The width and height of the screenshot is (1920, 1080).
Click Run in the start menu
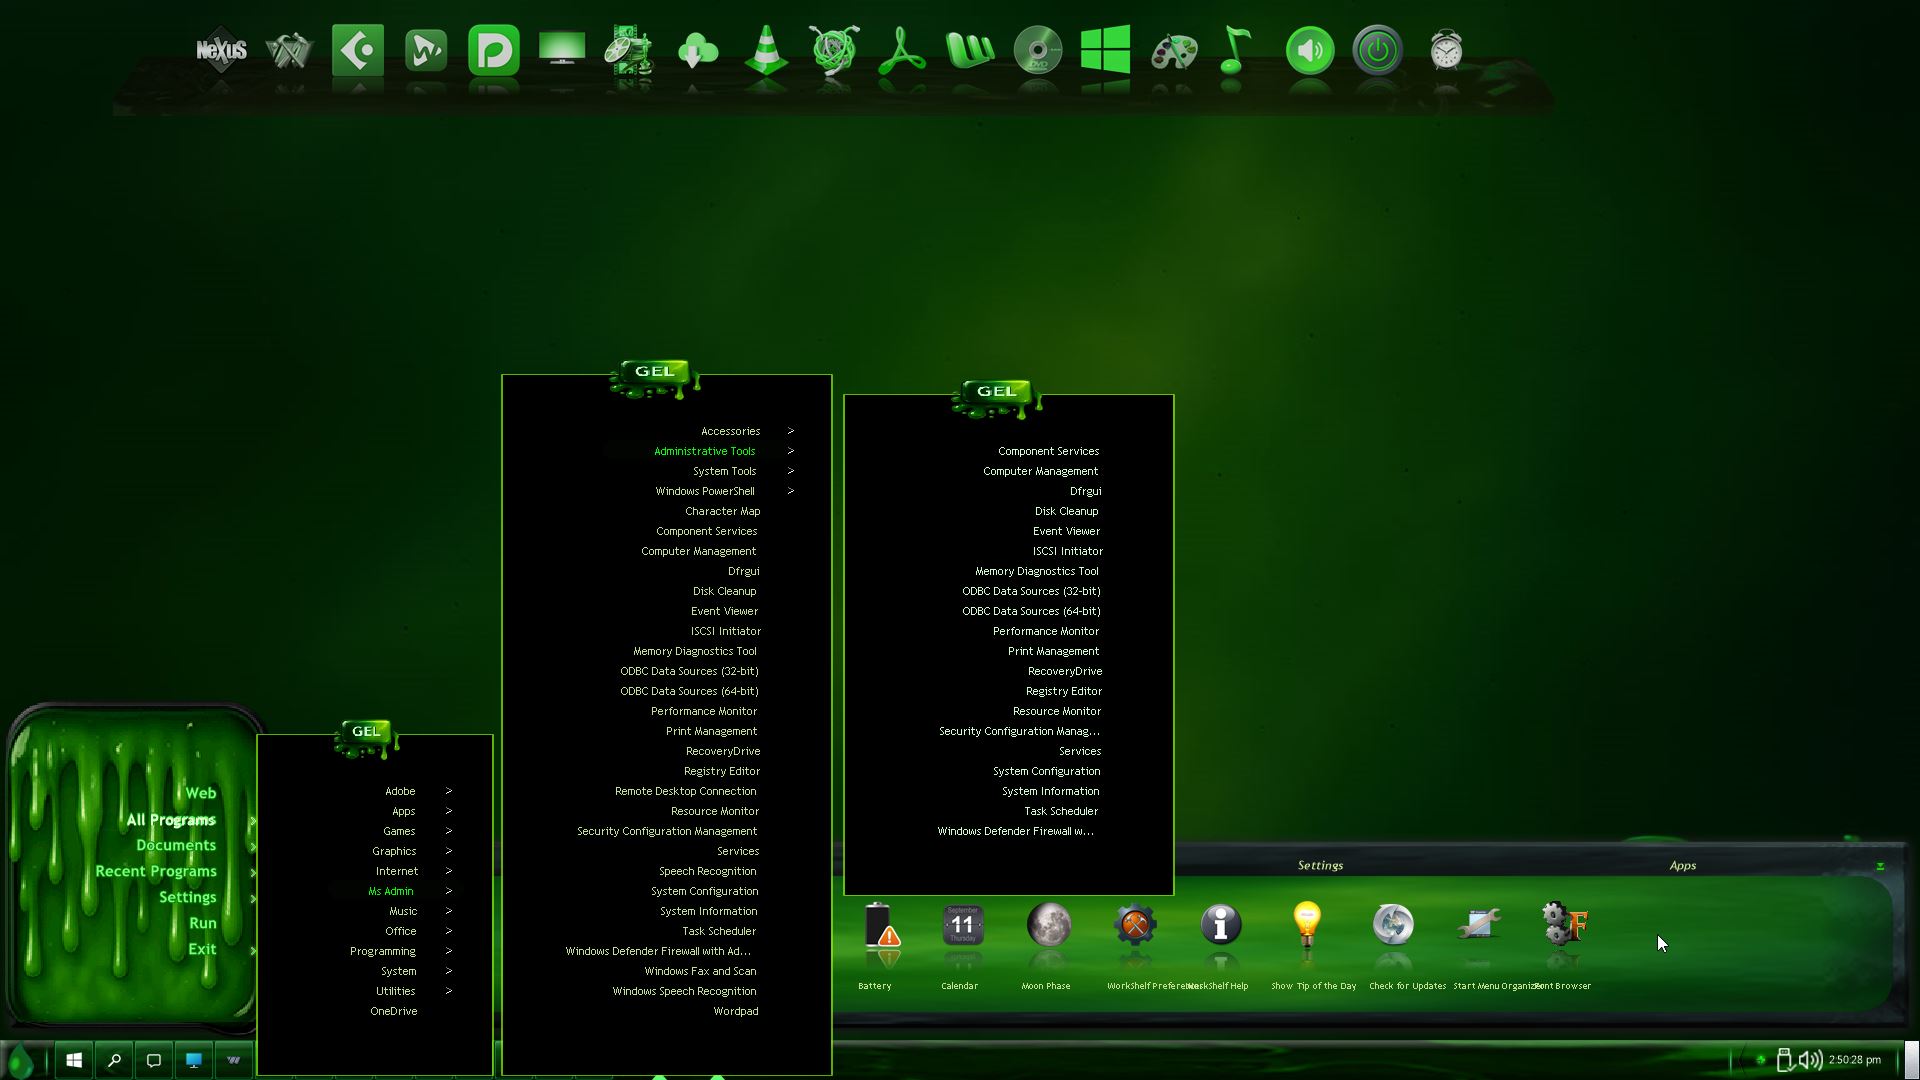202,923
